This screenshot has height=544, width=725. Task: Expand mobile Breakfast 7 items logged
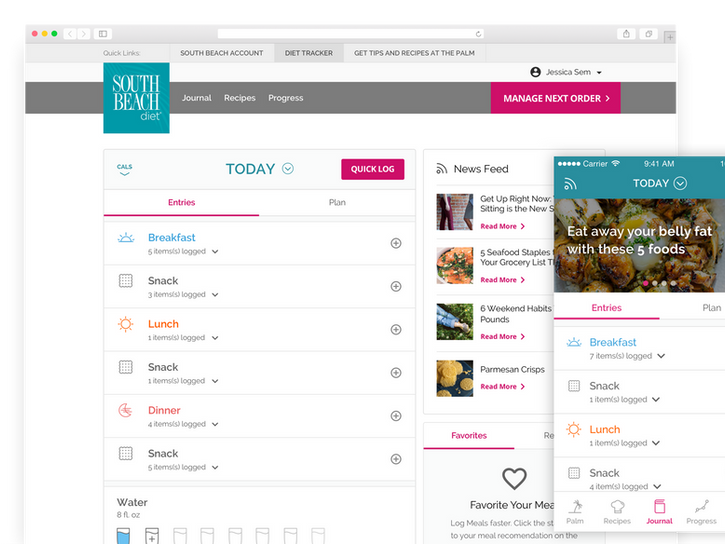point(661,356)
